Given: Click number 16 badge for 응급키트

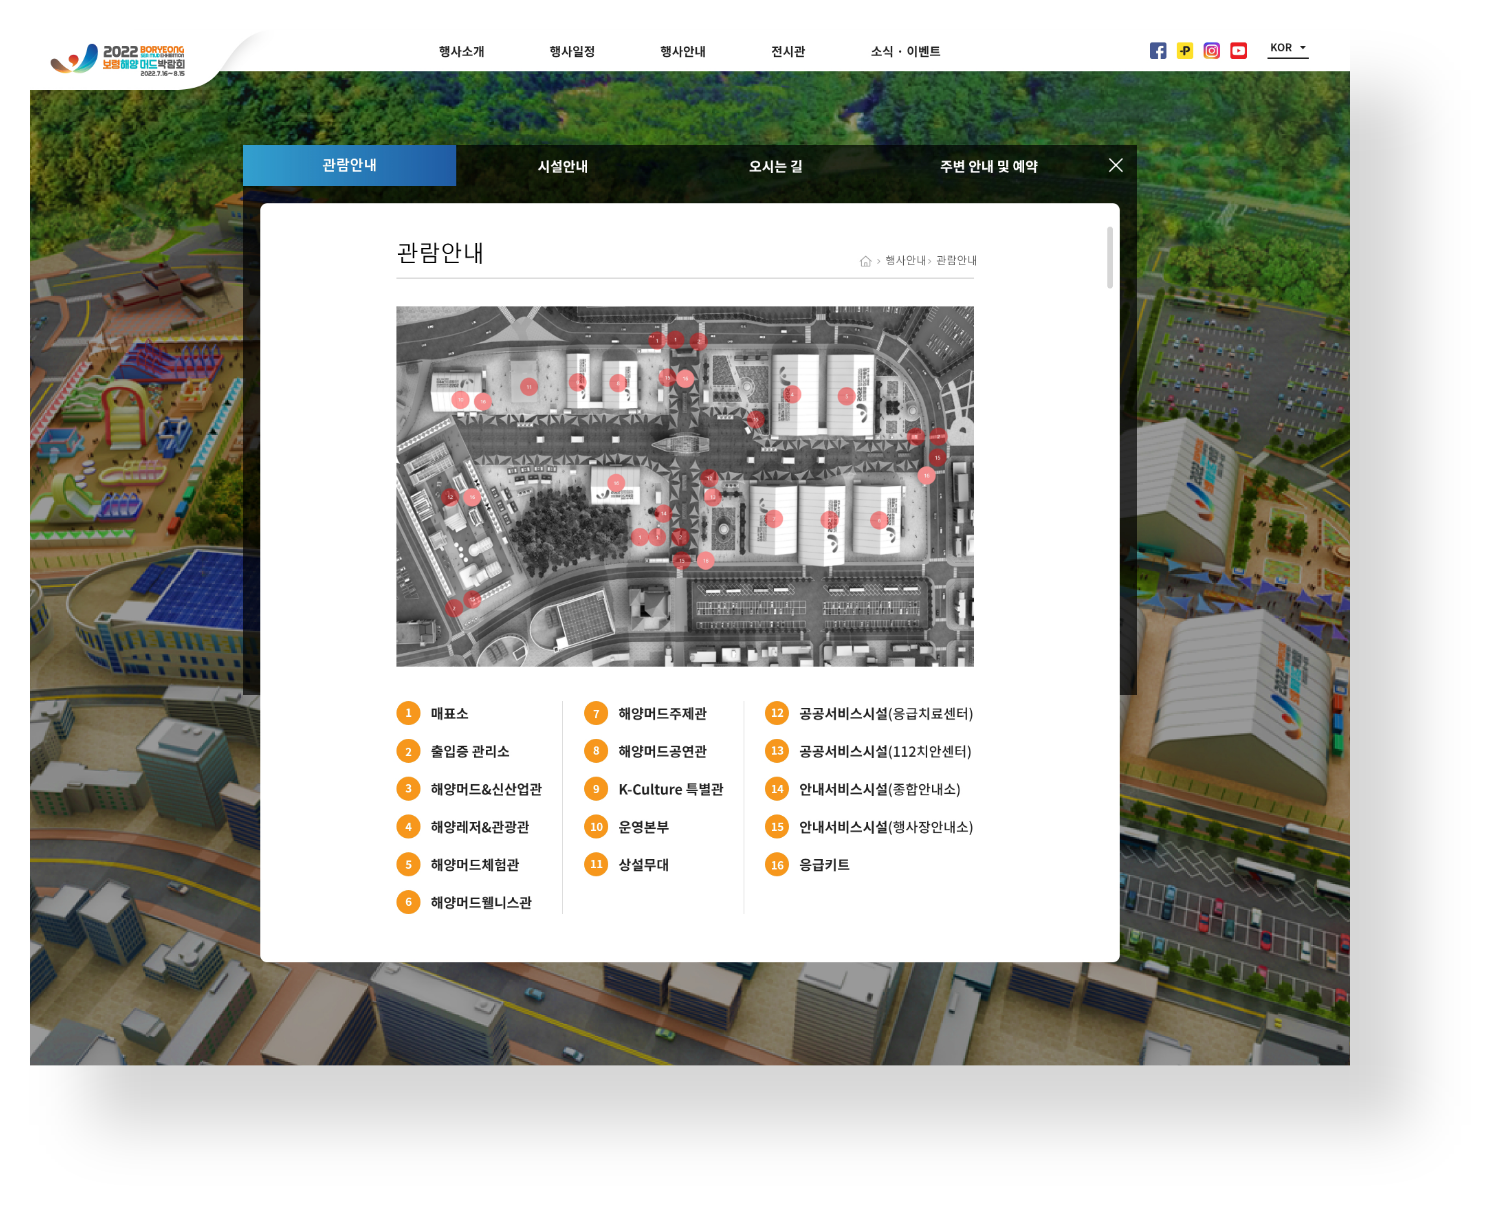Looking at the screenshot, I should tap(777, 864).
